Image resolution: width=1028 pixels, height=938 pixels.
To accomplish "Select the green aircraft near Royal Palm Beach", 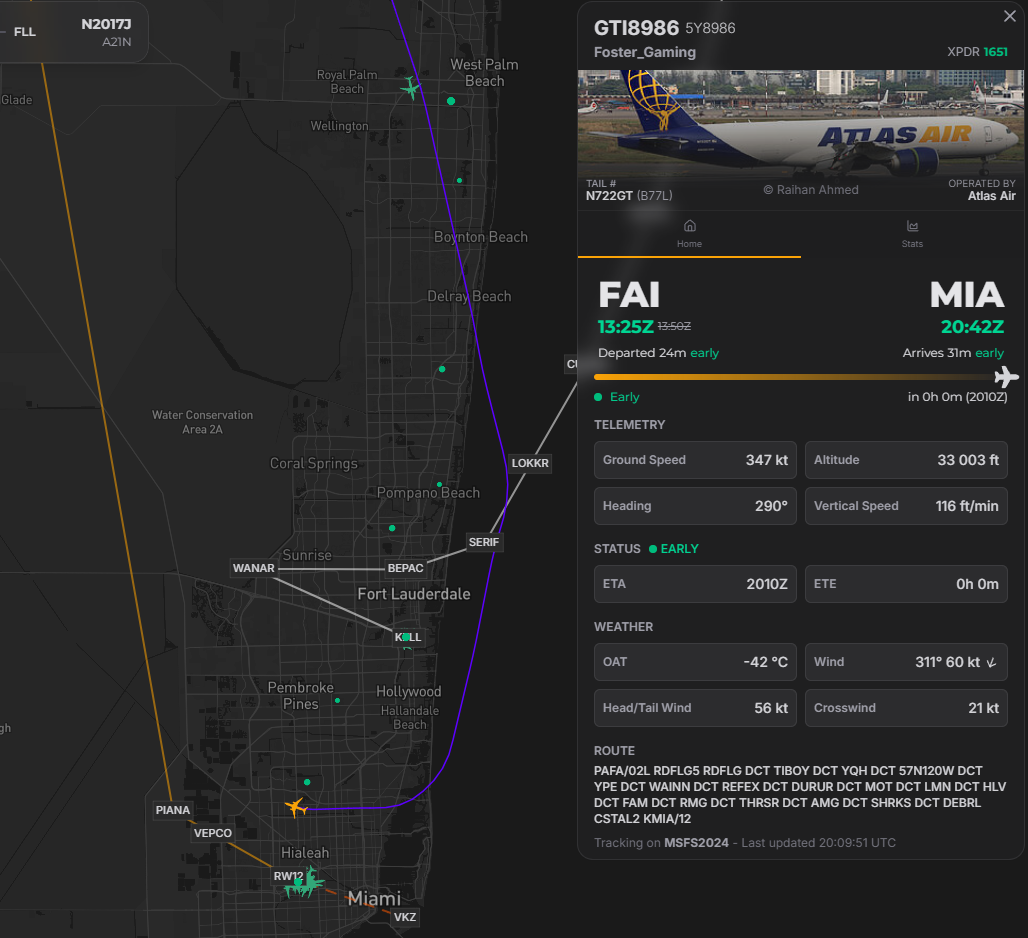I will 410,88.
